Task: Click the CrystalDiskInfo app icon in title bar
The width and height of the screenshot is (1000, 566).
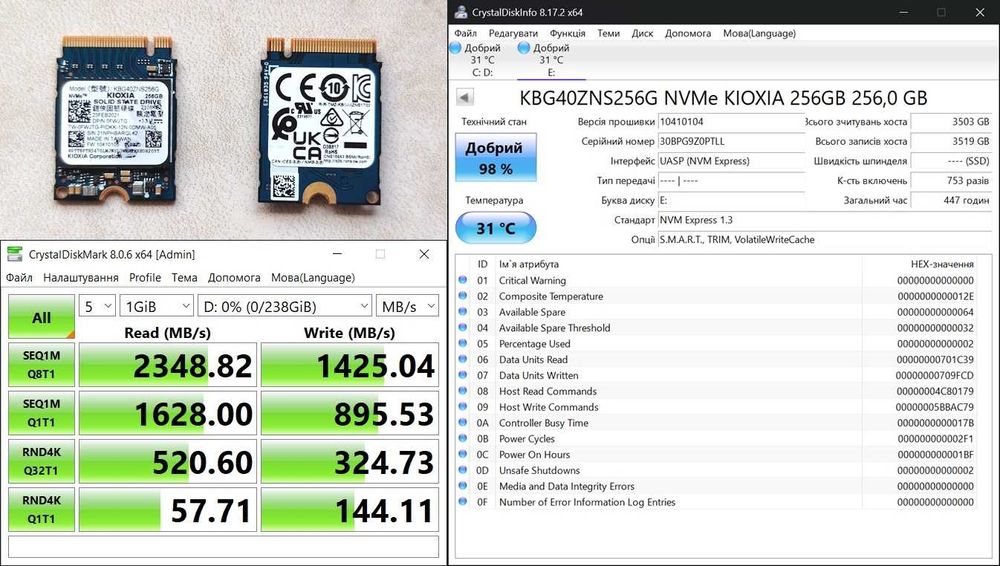Action: pos(460,12)
